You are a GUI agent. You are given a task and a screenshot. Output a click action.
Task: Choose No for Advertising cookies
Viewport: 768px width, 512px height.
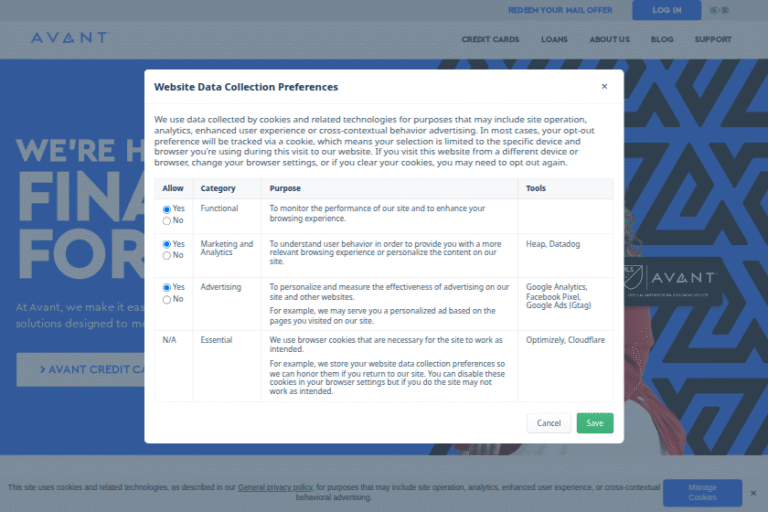167,299
